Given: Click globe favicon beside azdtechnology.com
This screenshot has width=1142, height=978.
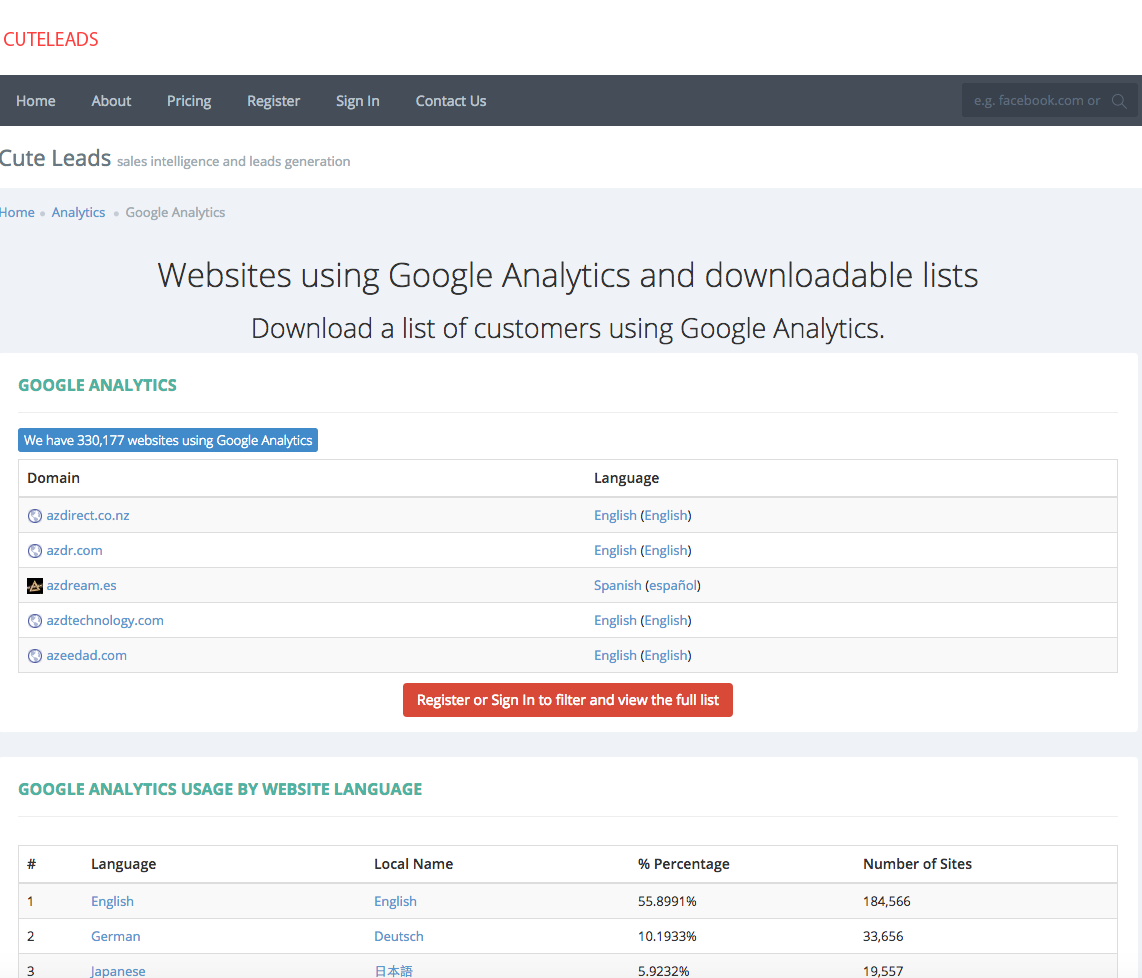Looking at the screenshot, I should tap(35, 621).
